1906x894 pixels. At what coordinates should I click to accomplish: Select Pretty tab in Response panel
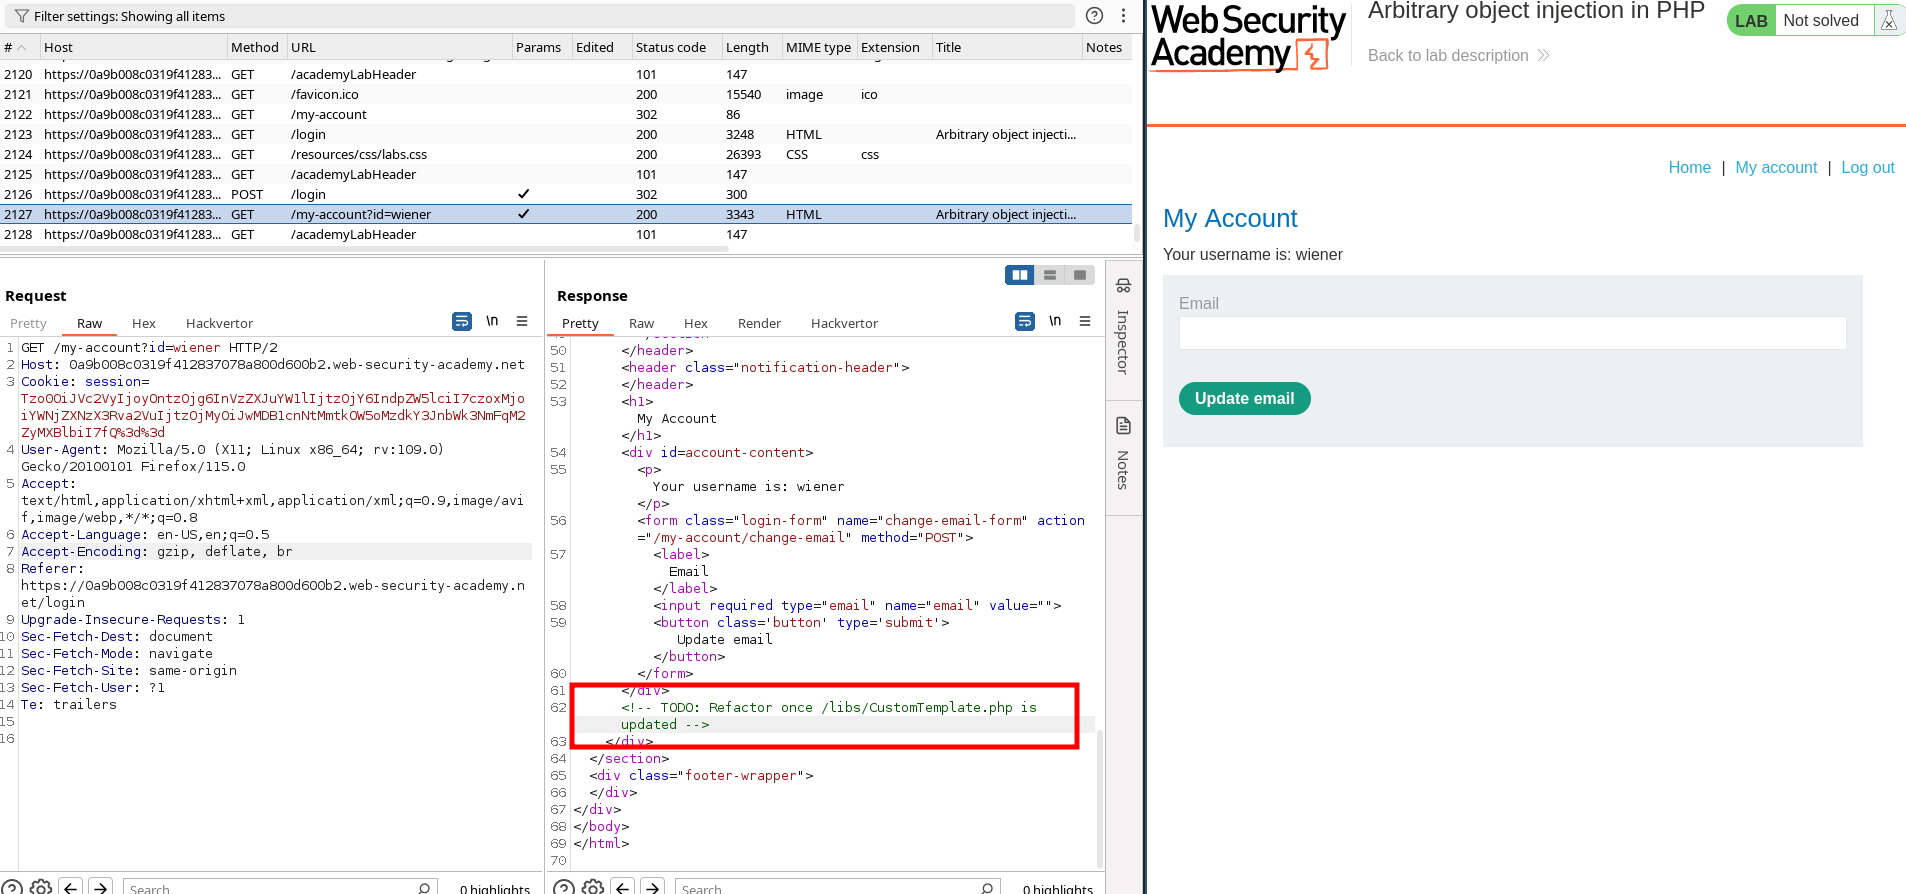click(x=580, y=323)
